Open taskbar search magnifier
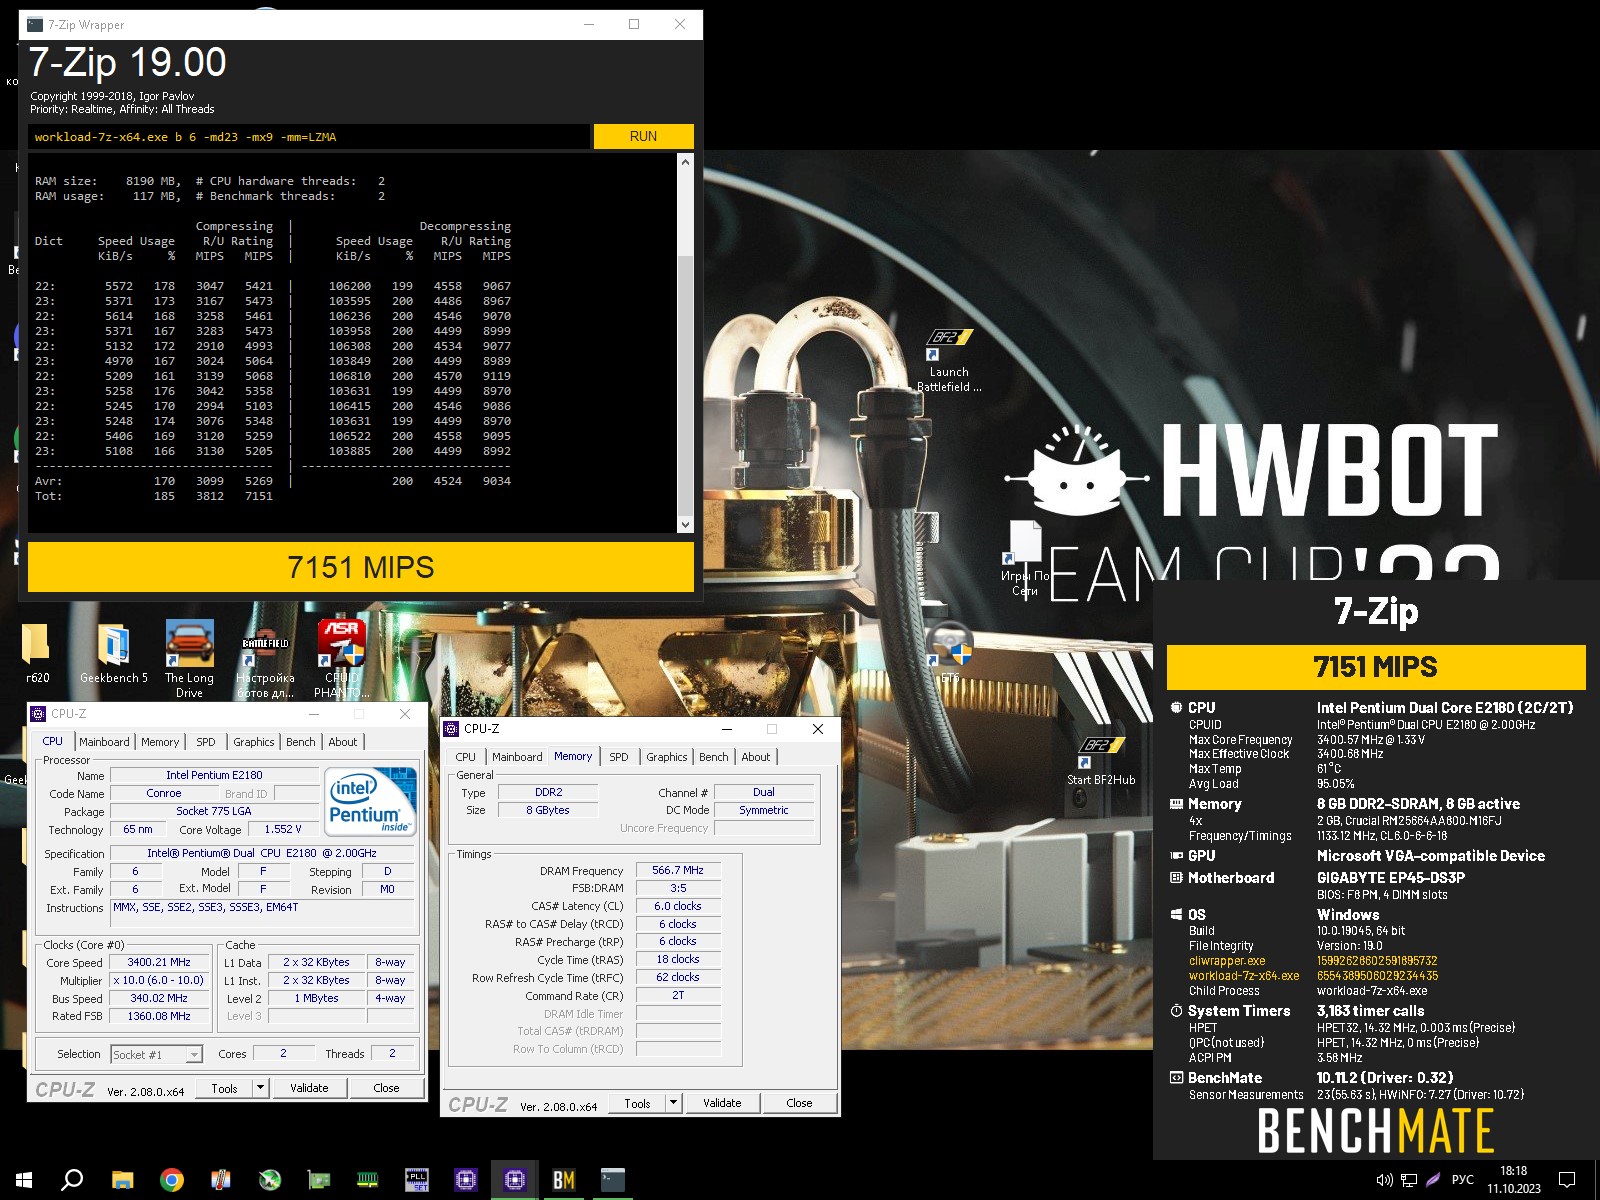Viewport: 1600px width, 1200px height. pos(72,1180)
